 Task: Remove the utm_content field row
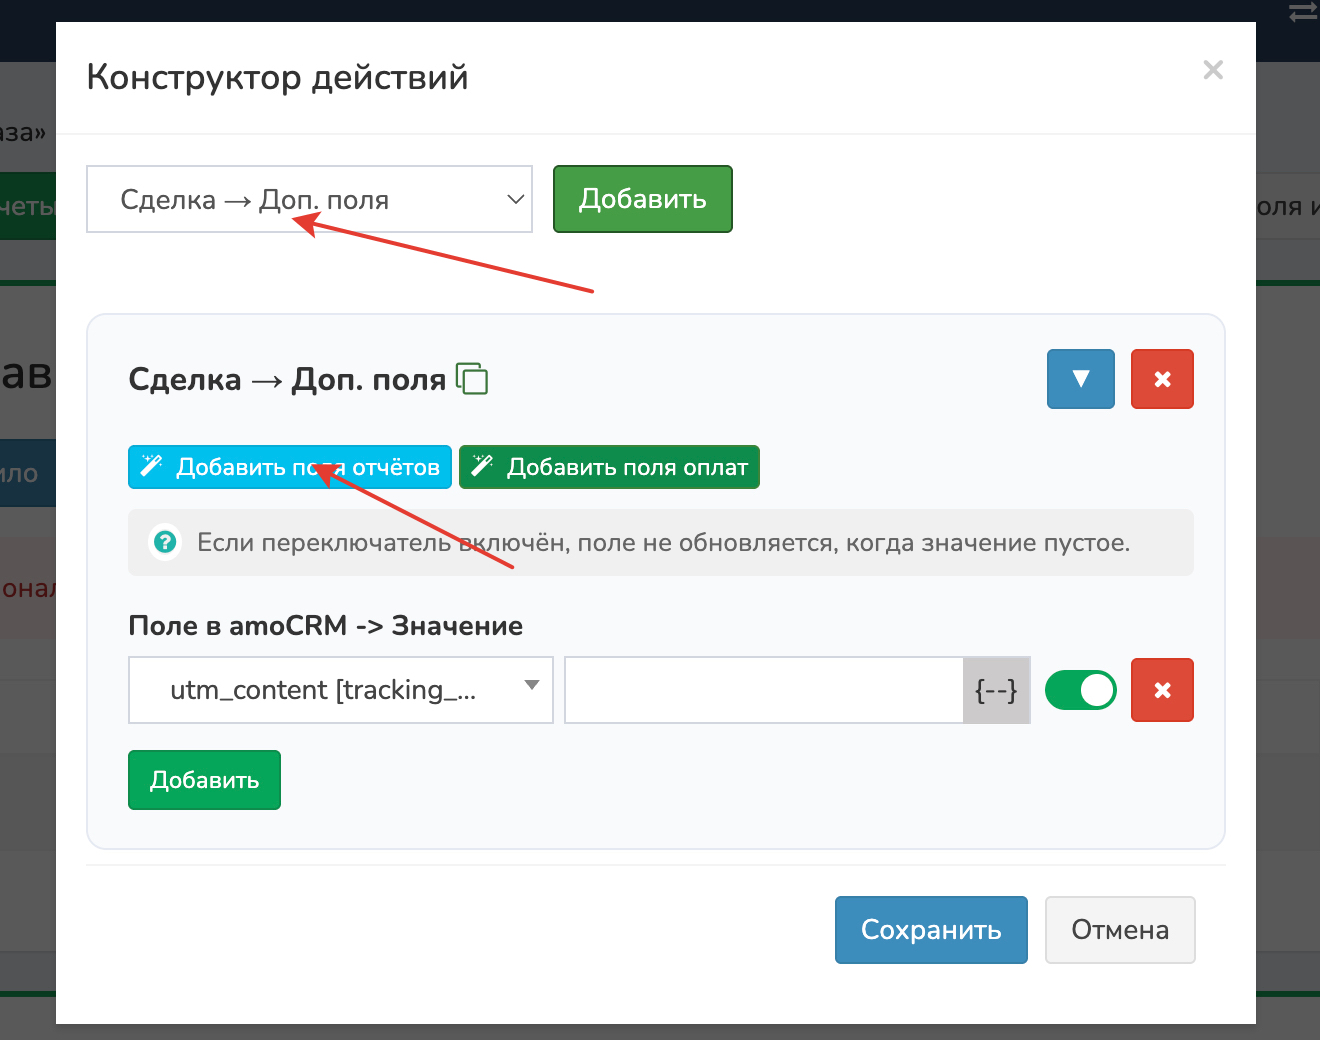click(x=1162, y=690)
